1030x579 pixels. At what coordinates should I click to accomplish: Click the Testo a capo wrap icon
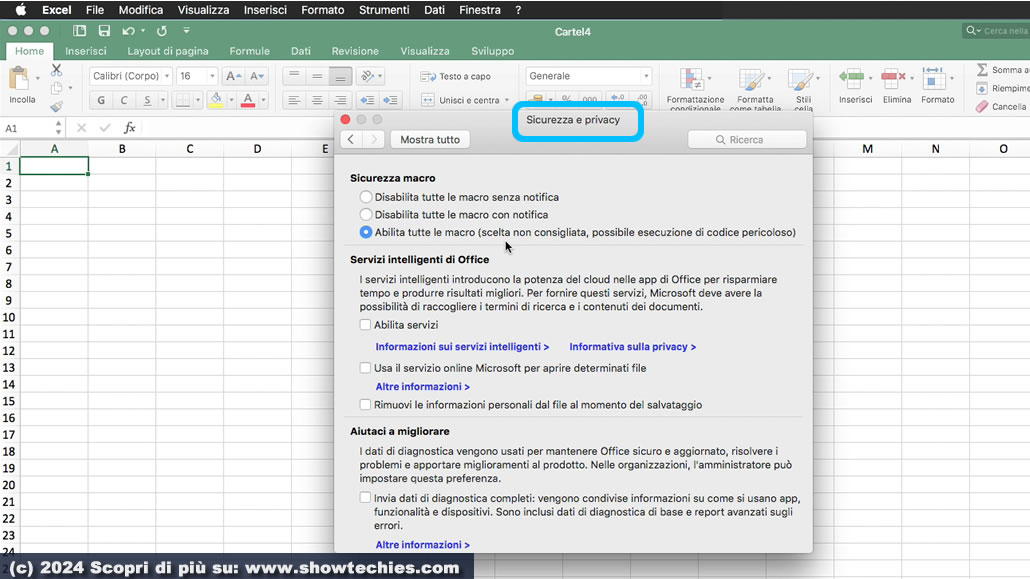[x=428, y=76]
